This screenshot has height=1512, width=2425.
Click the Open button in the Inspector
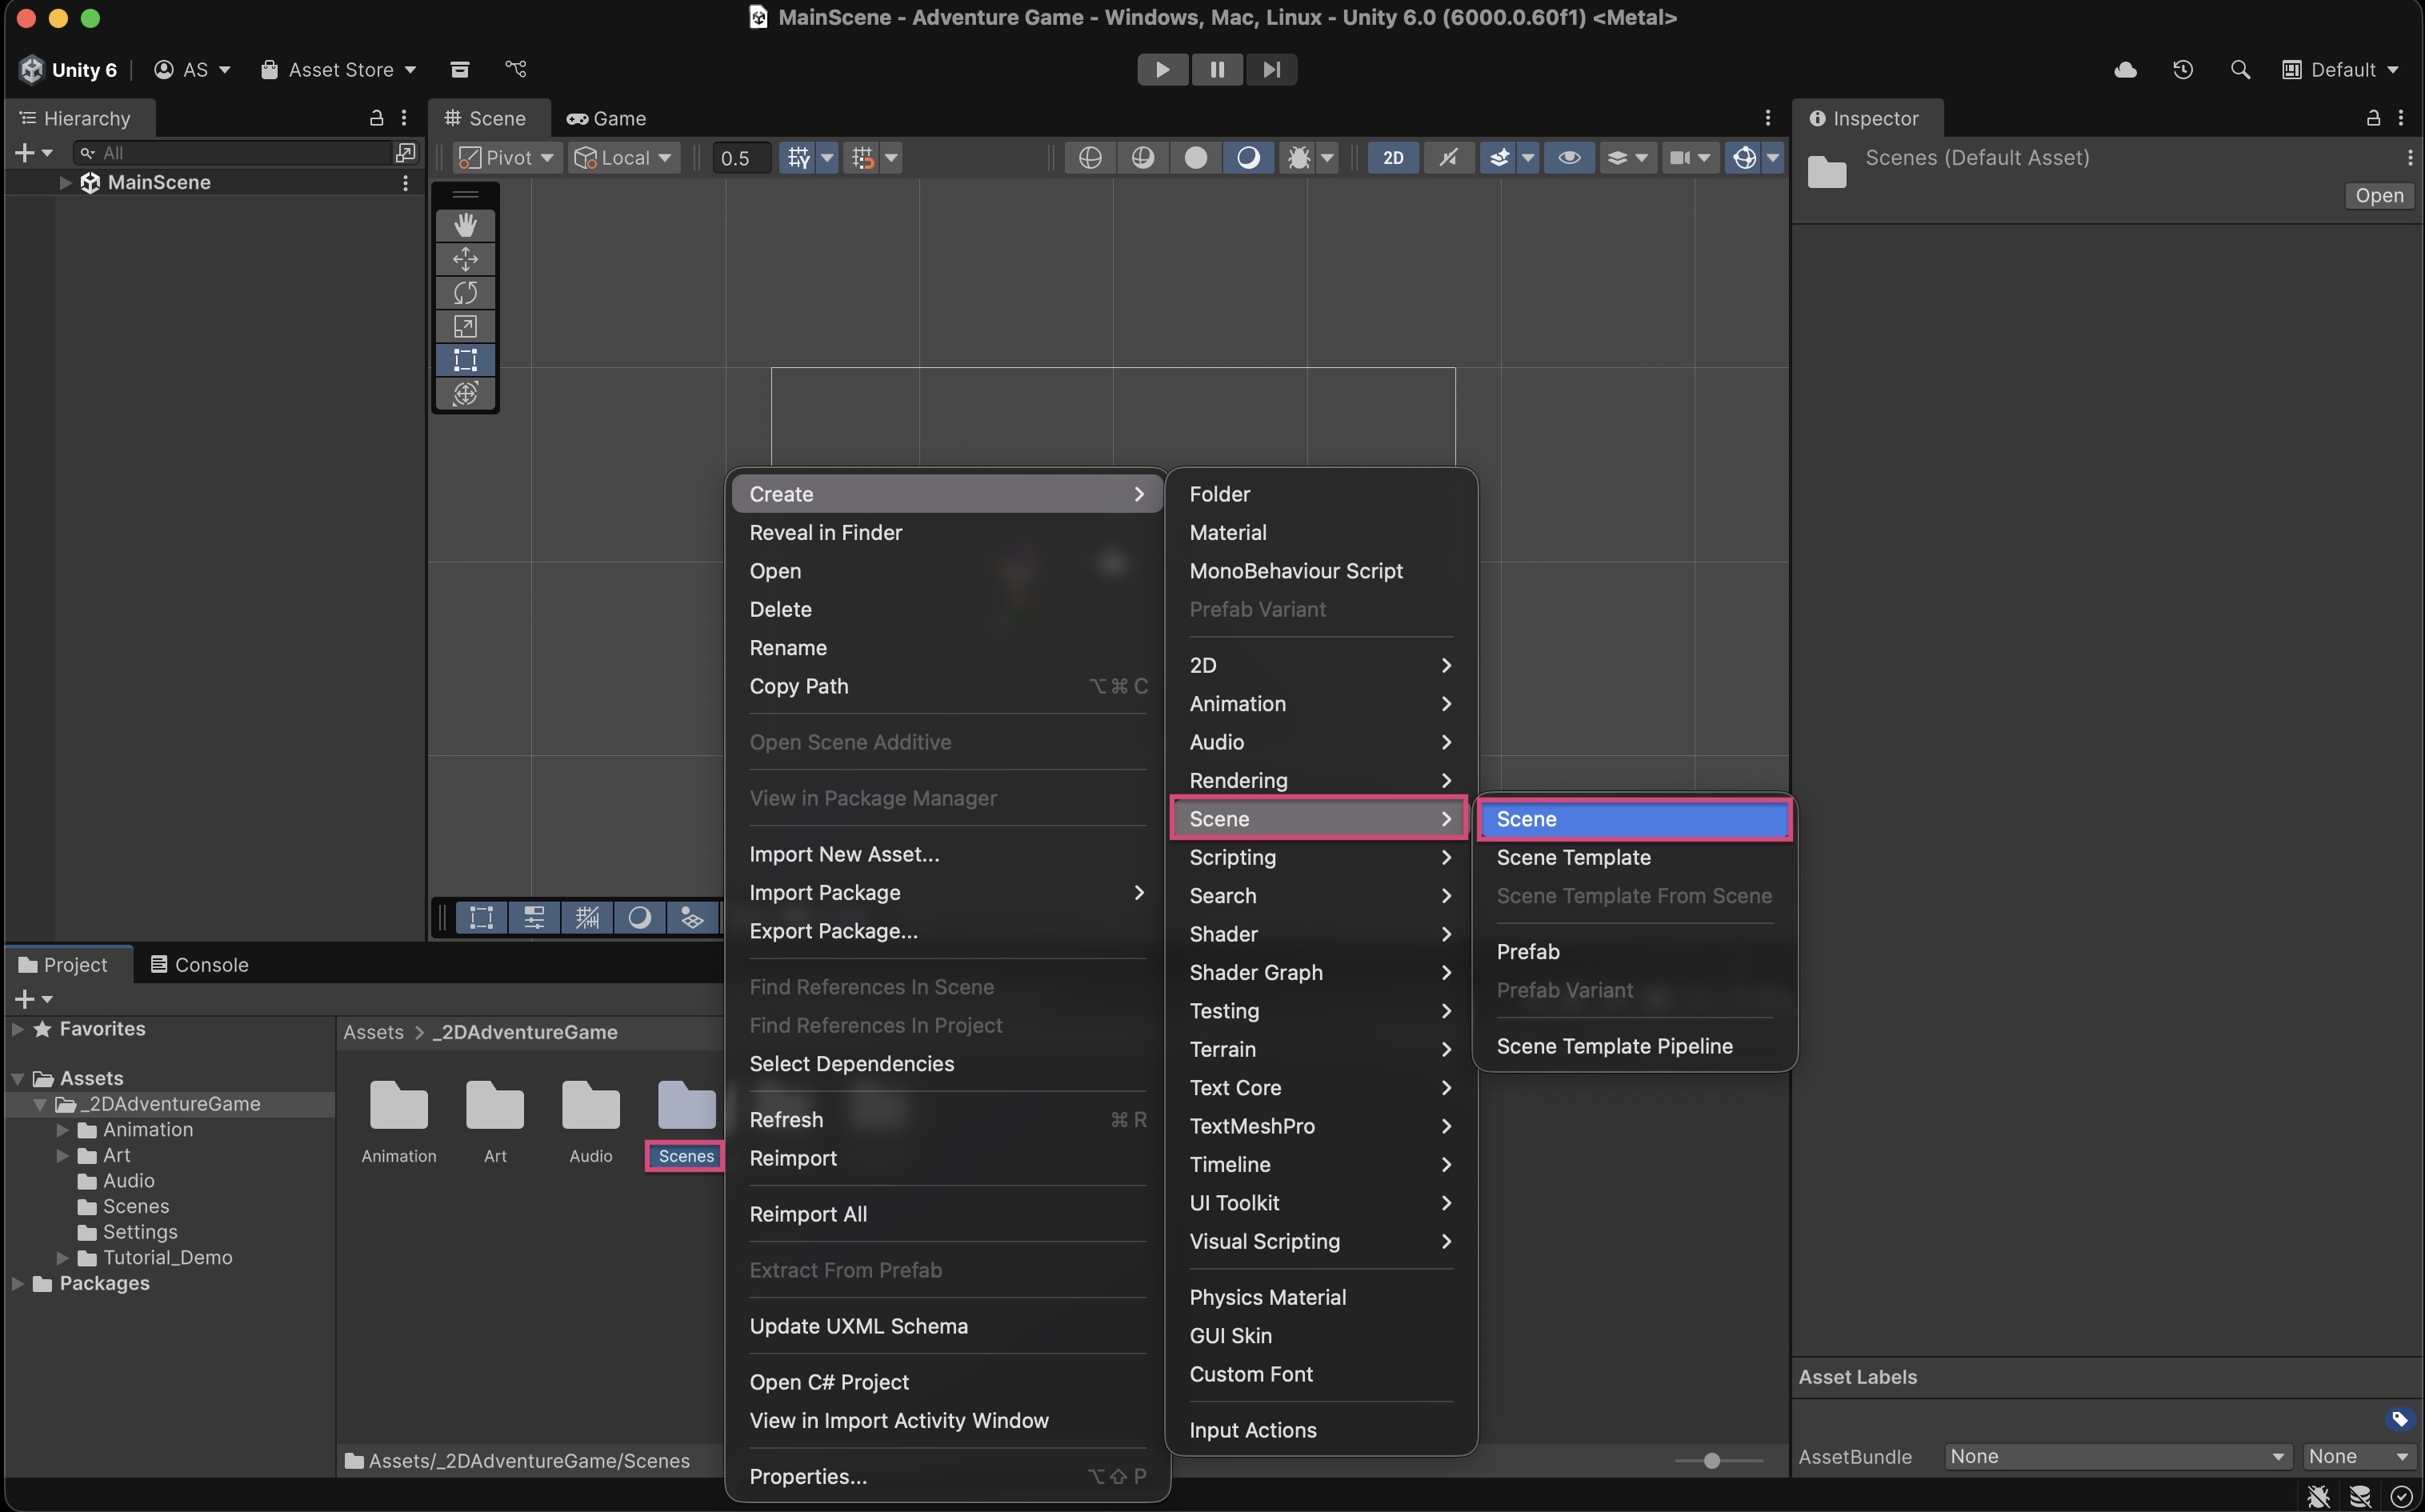(x=2380, y=195)
